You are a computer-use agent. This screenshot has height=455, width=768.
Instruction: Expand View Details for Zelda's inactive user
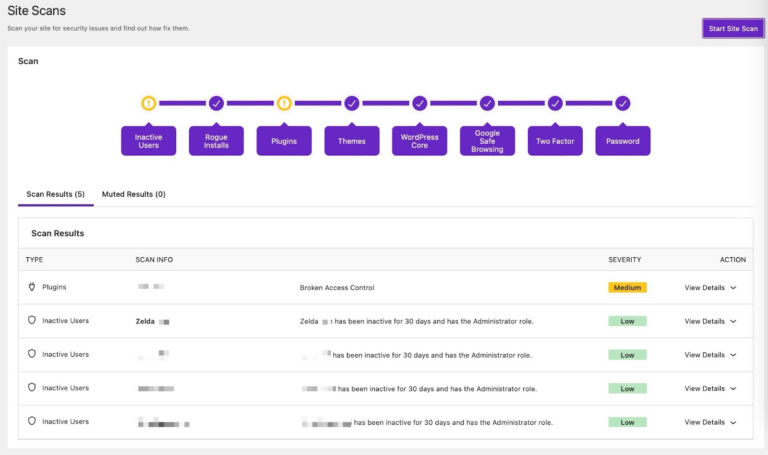tap(710, 321)
